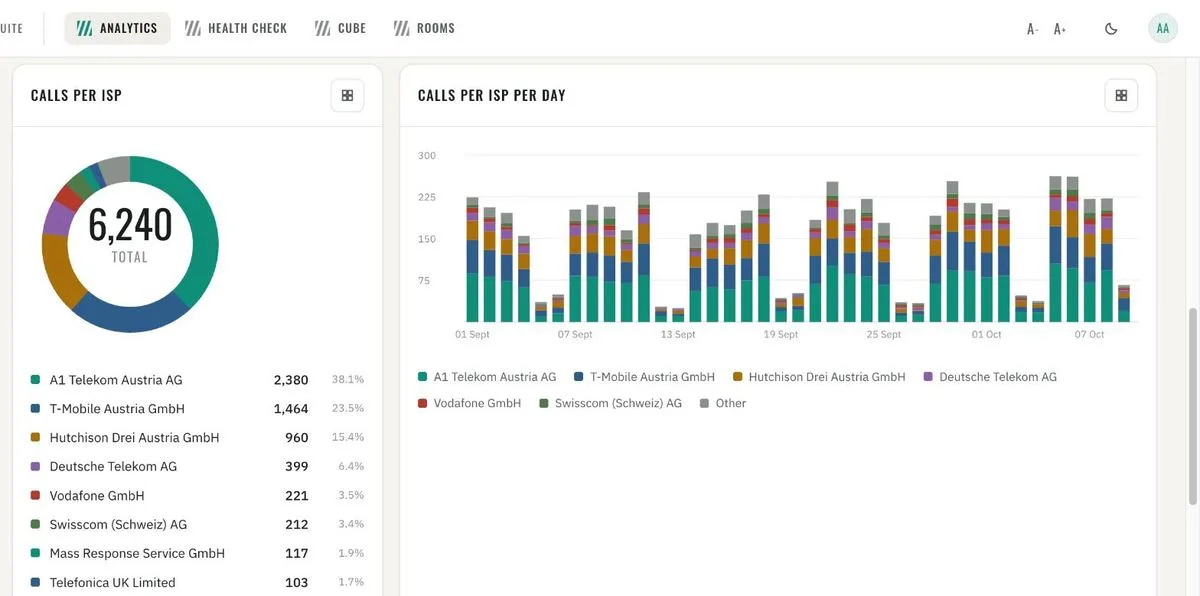Viewport: 1200px width, 596px height.
Task: Select Telefonica UK Limited row
Action: pyautogui.click(x=197, y=583)
